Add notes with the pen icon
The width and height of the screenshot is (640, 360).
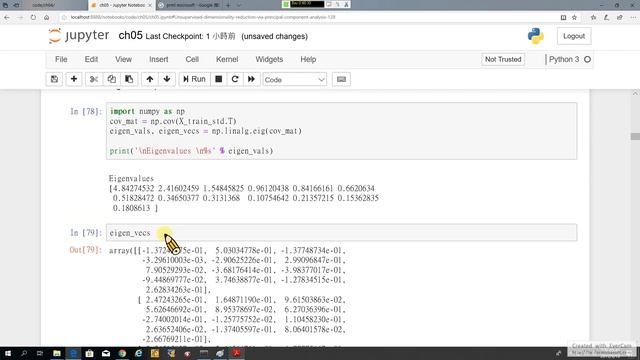pos(606,18)
